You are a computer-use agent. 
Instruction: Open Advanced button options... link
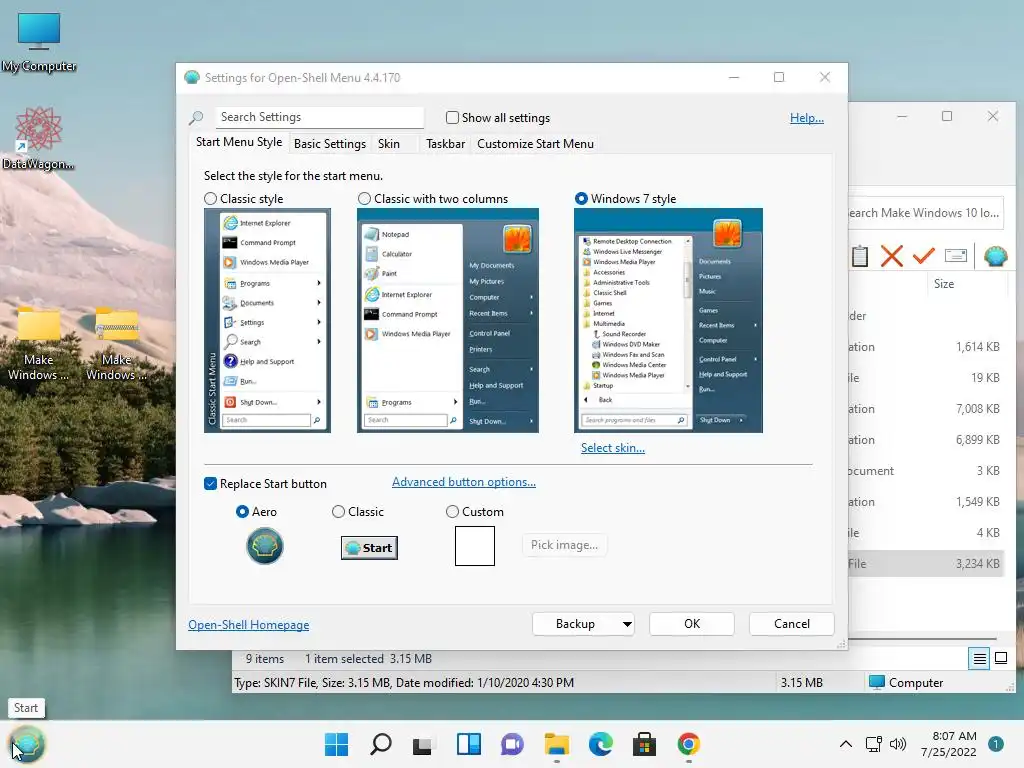[x=464, y=482]
